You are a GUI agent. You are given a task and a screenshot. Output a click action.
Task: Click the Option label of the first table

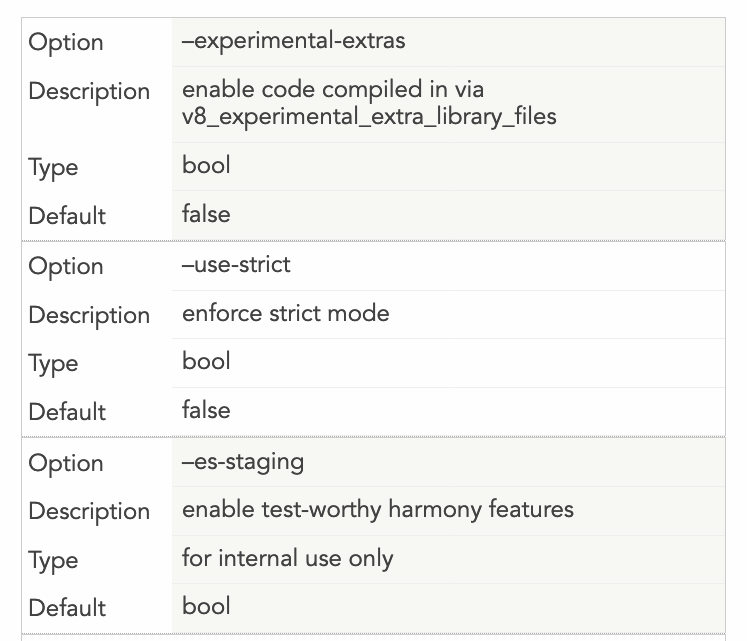pyautogui.click(x=66, y=42)
